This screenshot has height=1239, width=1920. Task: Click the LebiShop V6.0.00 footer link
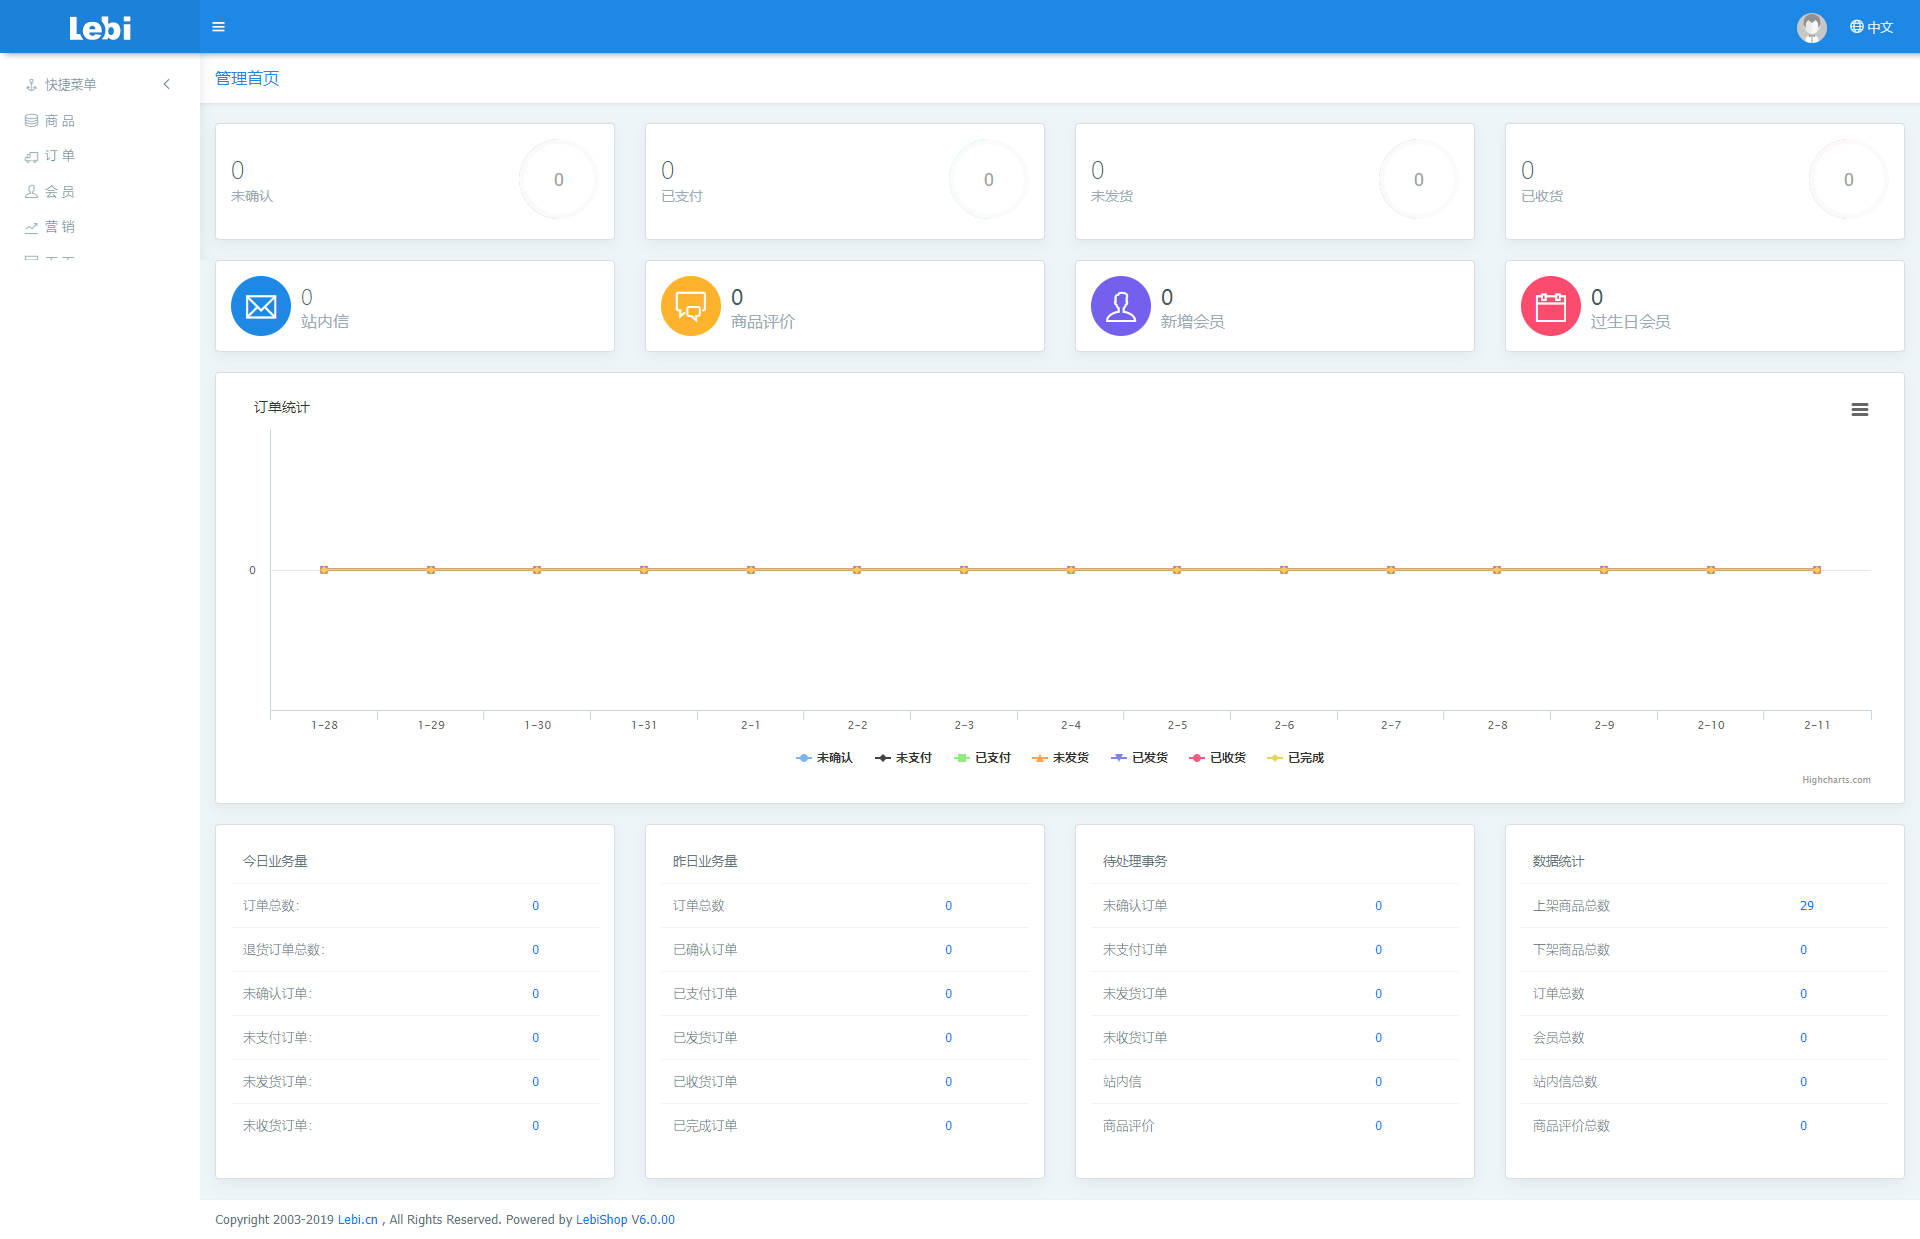(x=625, y=1220)
